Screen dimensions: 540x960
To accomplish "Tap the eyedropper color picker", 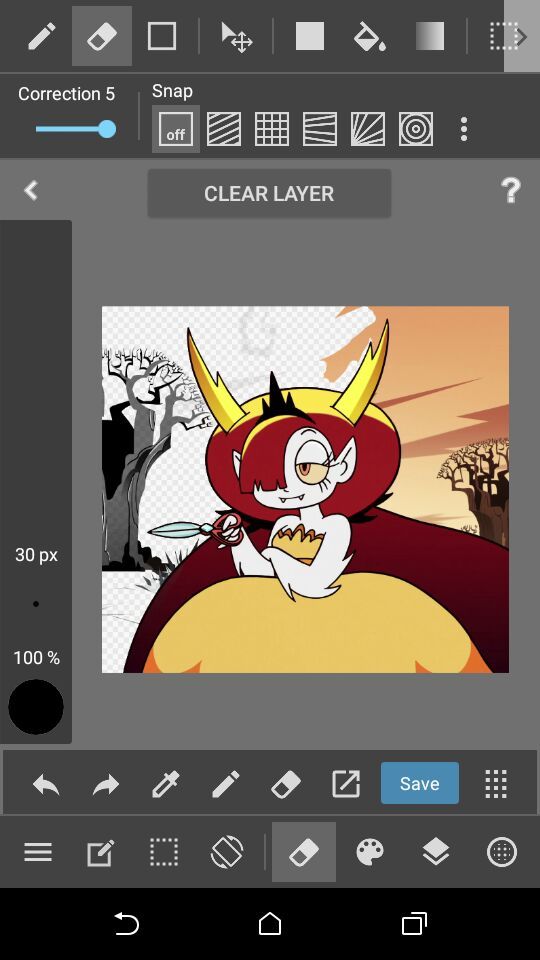I will click(x=165, y=784).
